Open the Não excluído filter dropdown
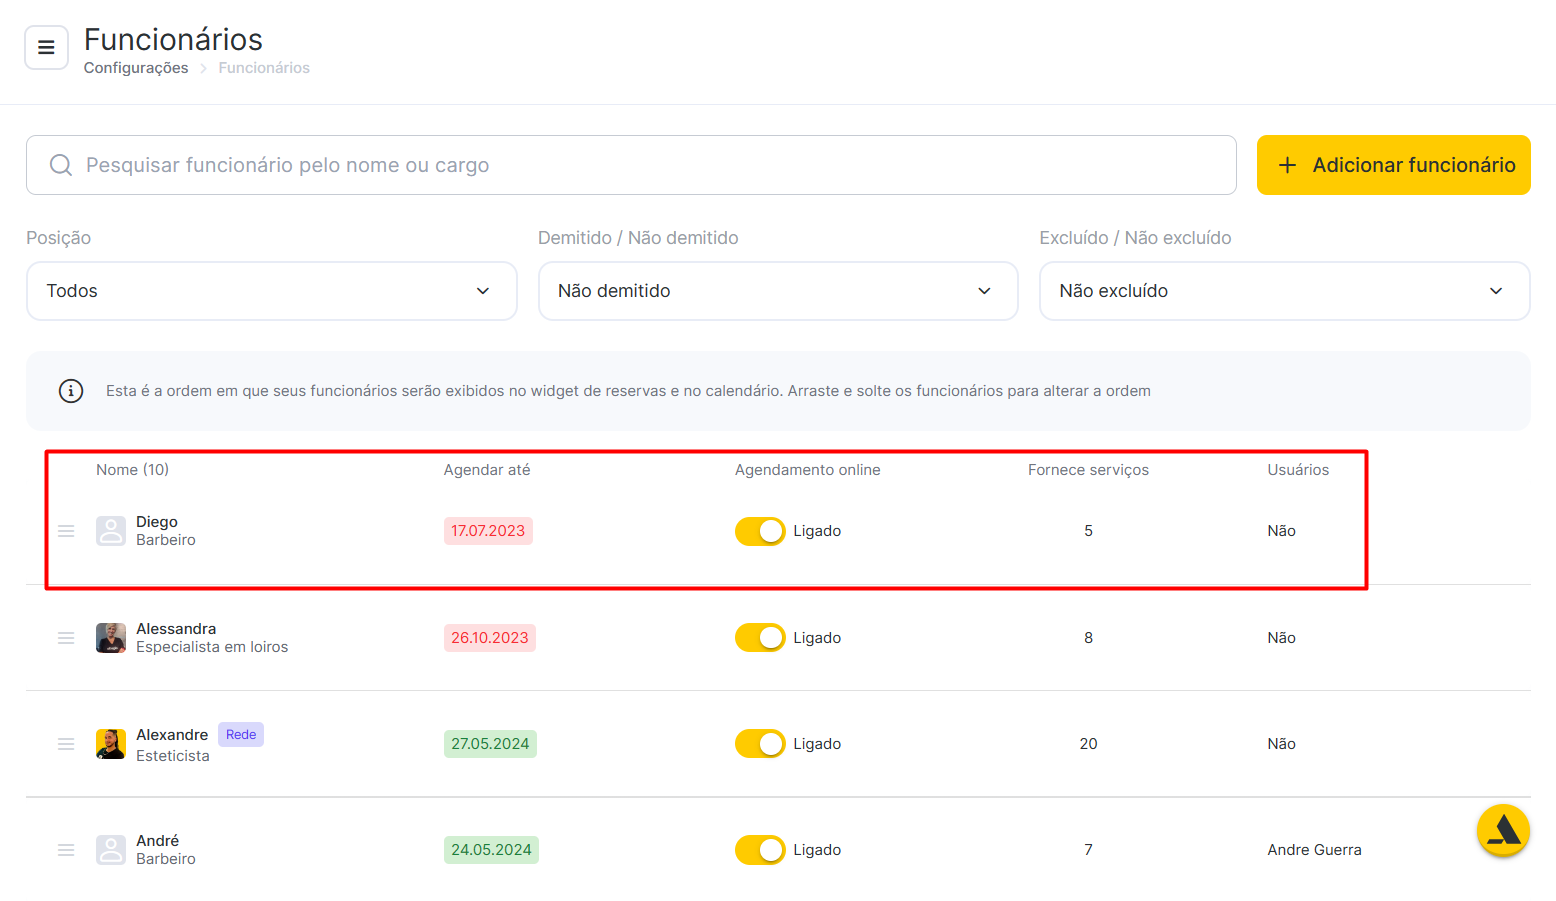The width and height of the screenshot is (1556, 901). click(1284, 291)
